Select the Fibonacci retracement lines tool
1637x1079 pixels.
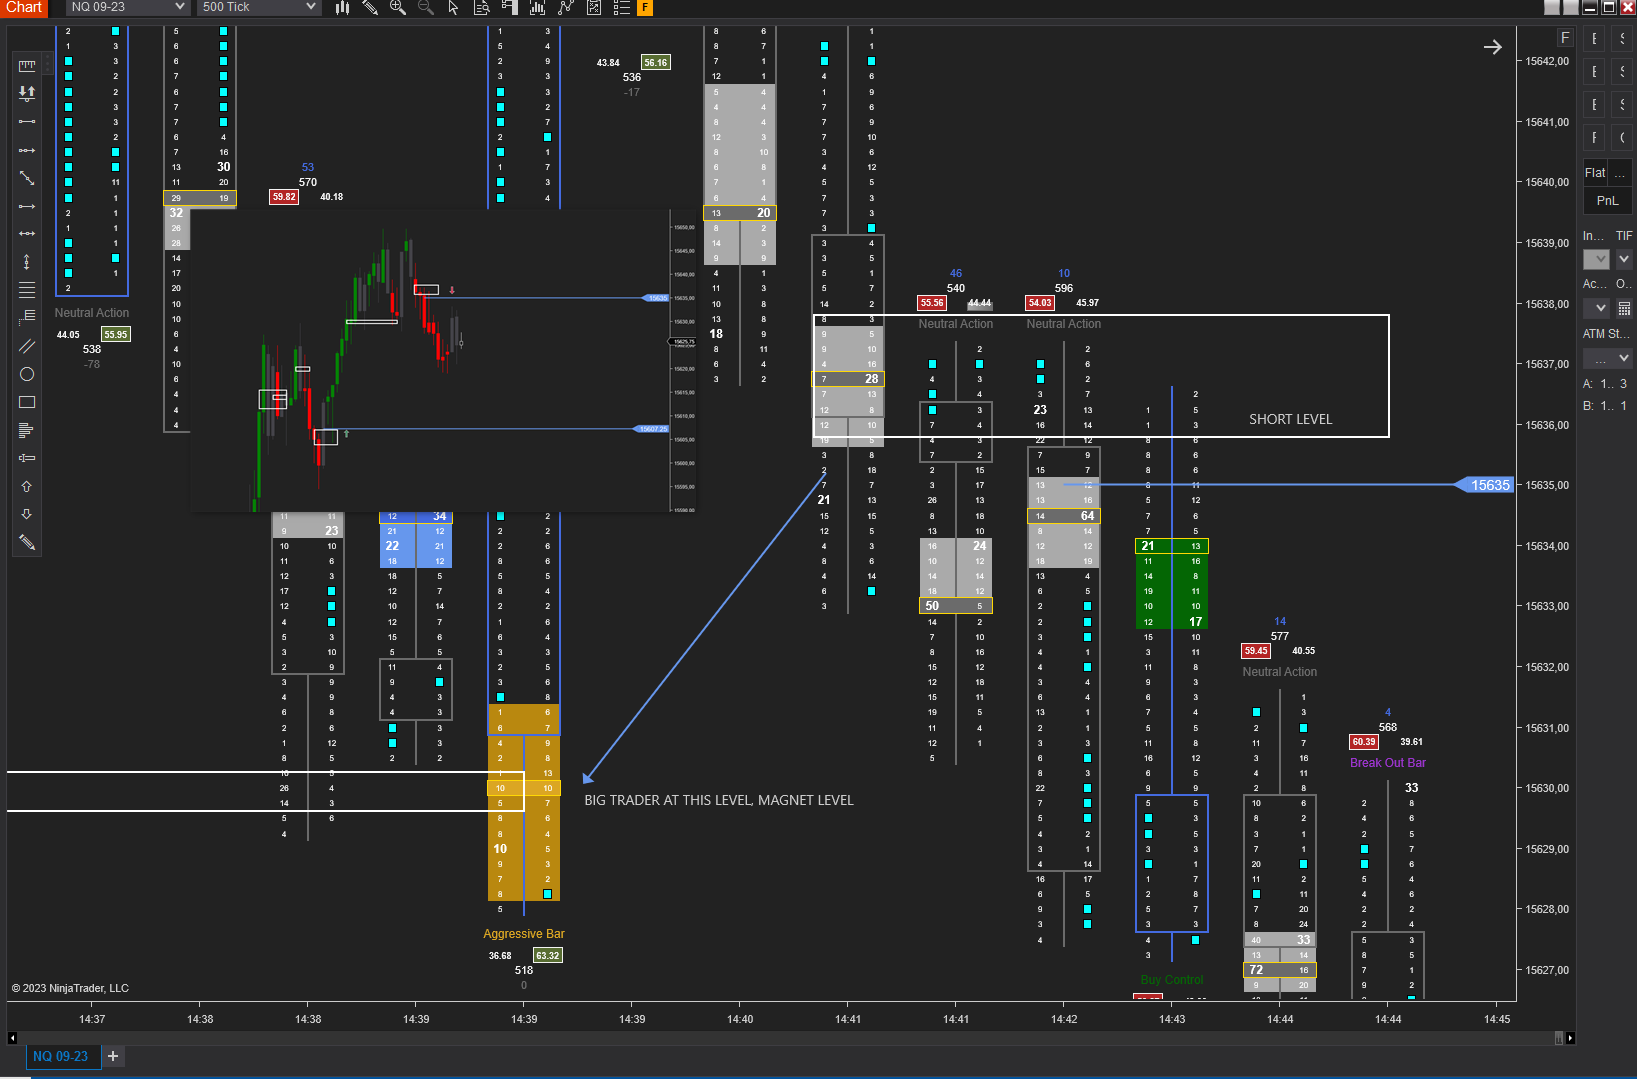(27, 290)
